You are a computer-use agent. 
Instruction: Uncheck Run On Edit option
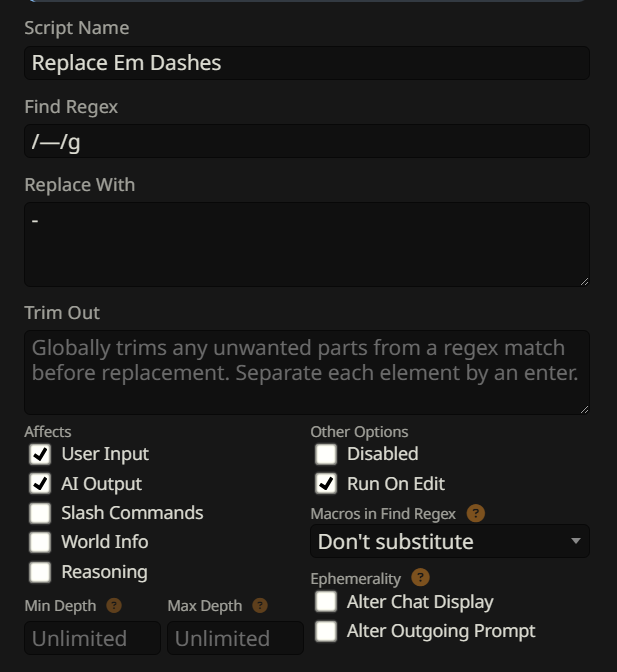(x=326, y=484)
